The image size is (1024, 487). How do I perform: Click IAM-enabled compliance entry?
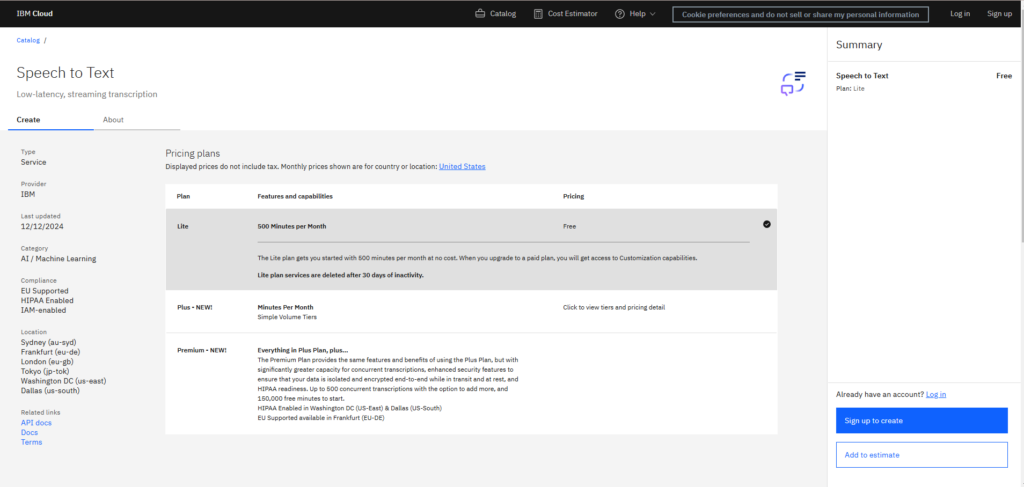[43, 310]
